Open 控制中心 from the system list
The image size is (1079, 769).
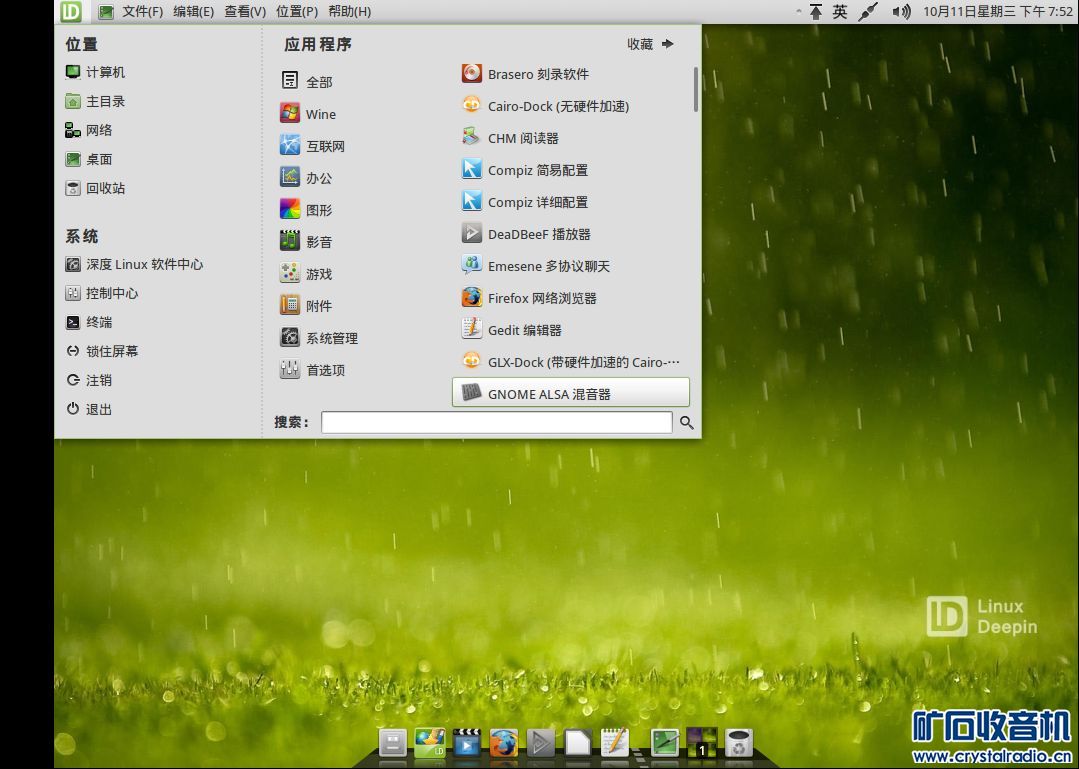(x=102, y=293)
